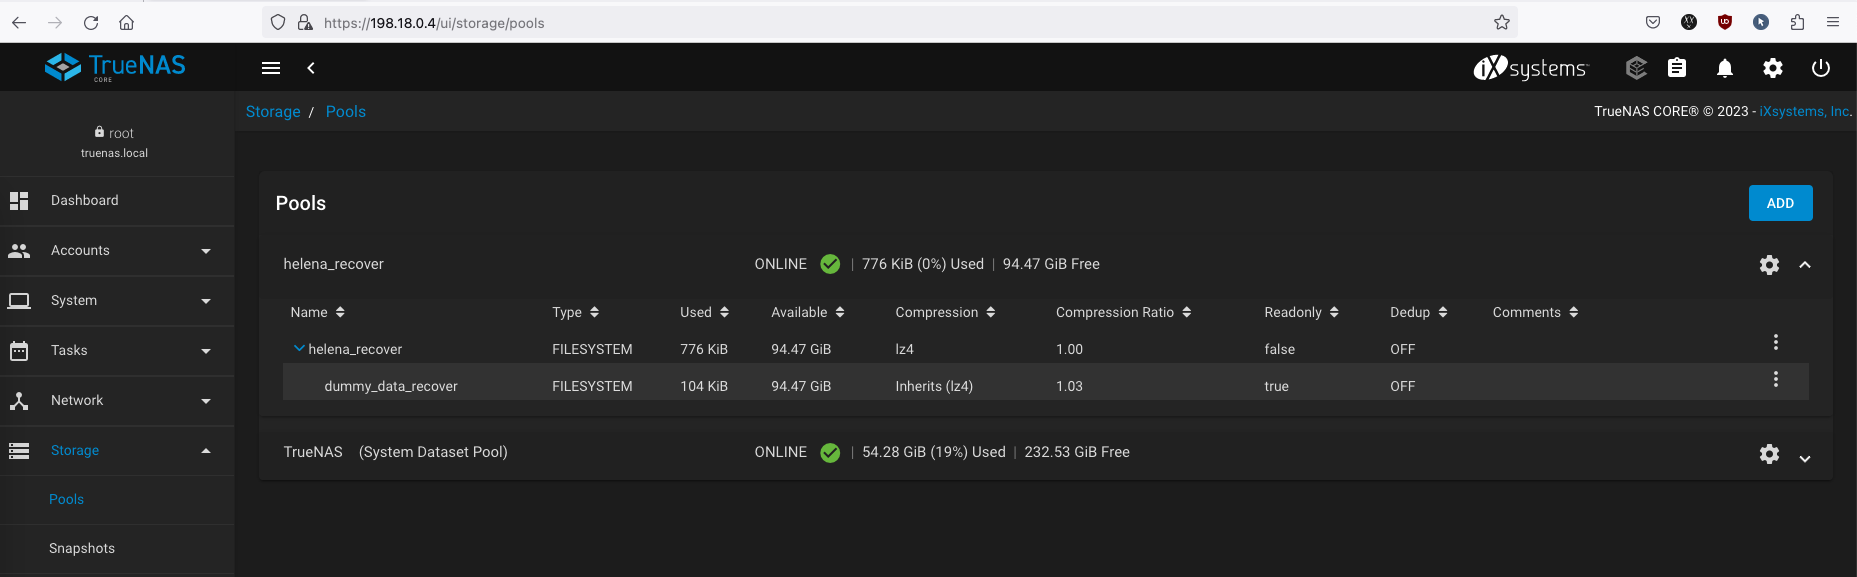This screenshot has height=577, width=1857.
Task: Click the Dashboard sidebar icon
Action: [x=19, y=201]
